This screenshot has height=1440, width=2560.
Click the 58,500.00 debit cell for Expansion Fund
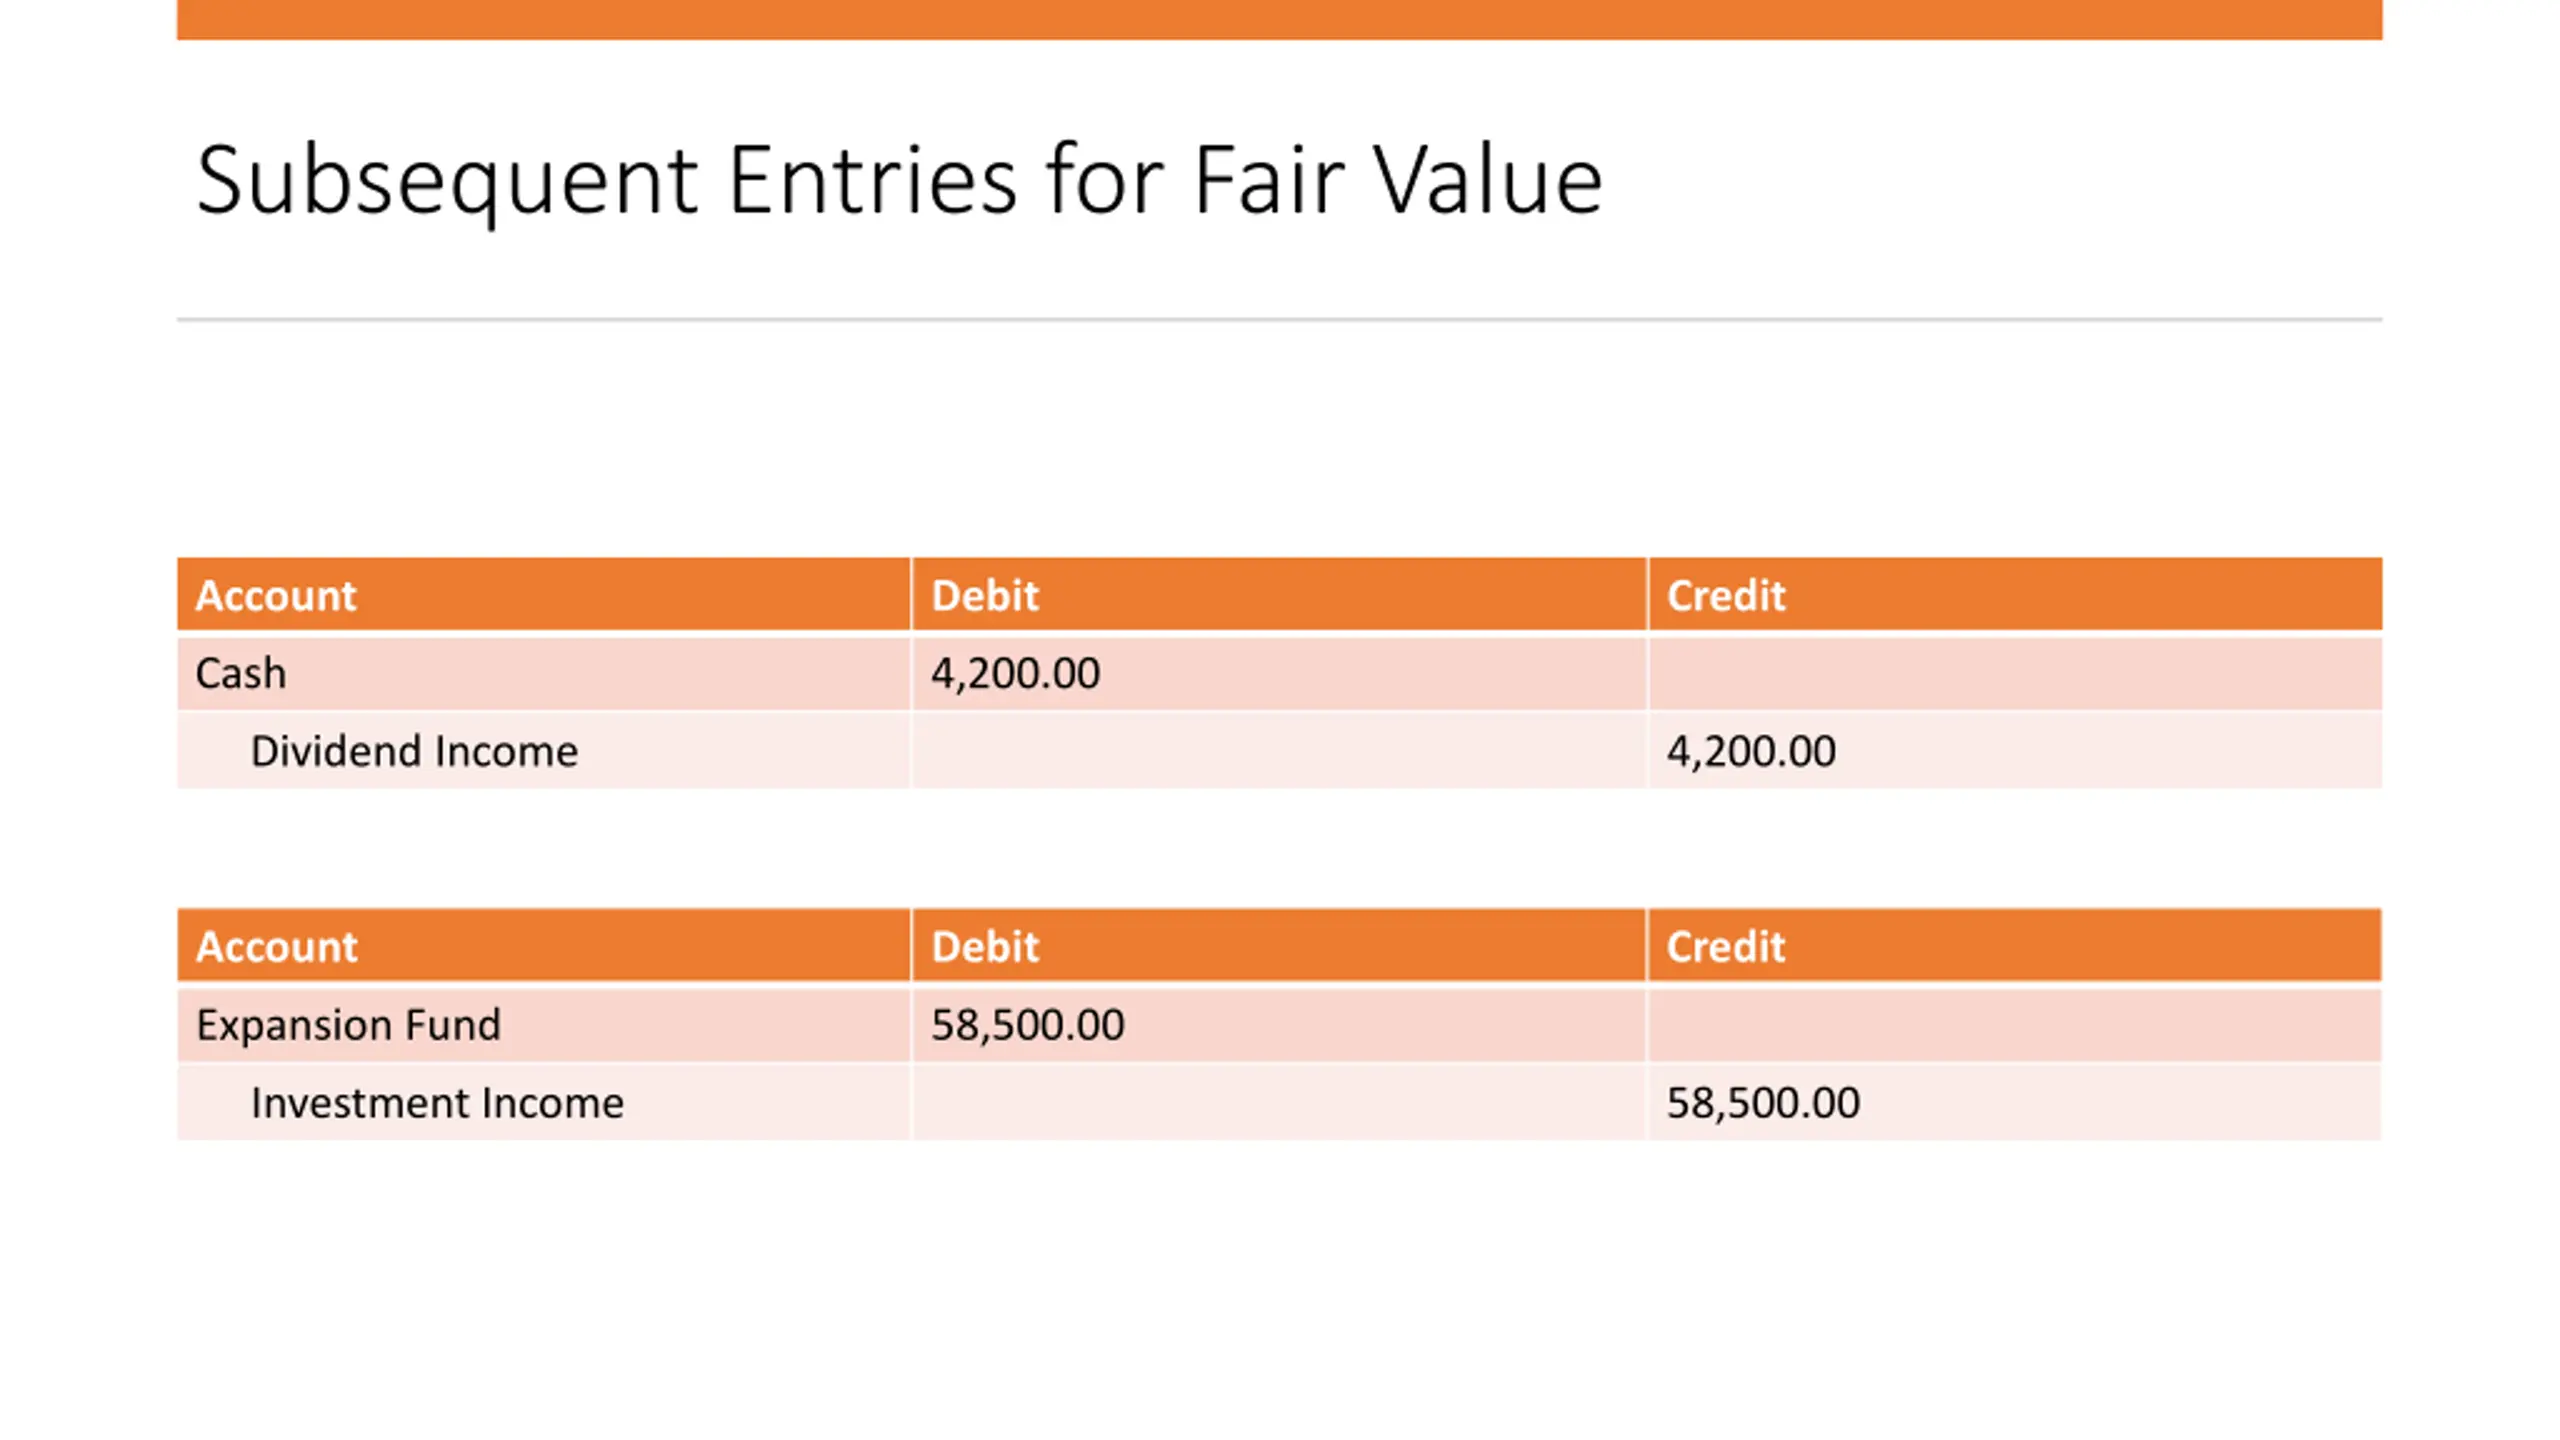click(1279, 1025)
